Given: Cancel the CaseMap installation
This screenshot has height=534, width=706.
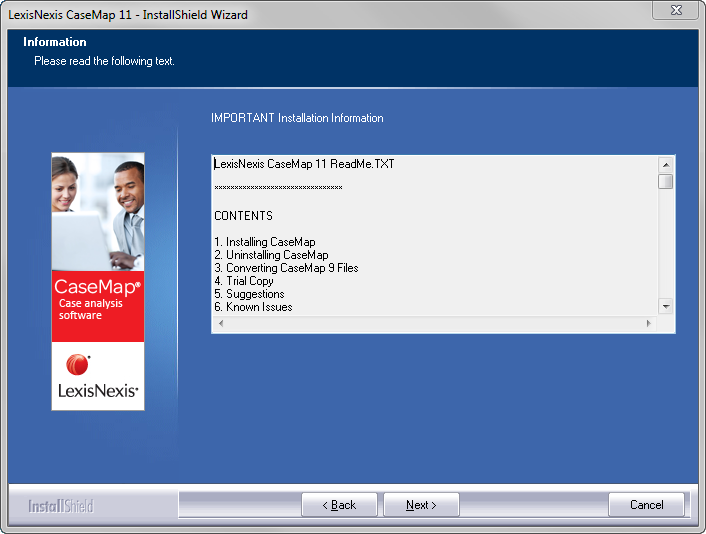Looking at the screenshot, I should (x=646, y=505).
